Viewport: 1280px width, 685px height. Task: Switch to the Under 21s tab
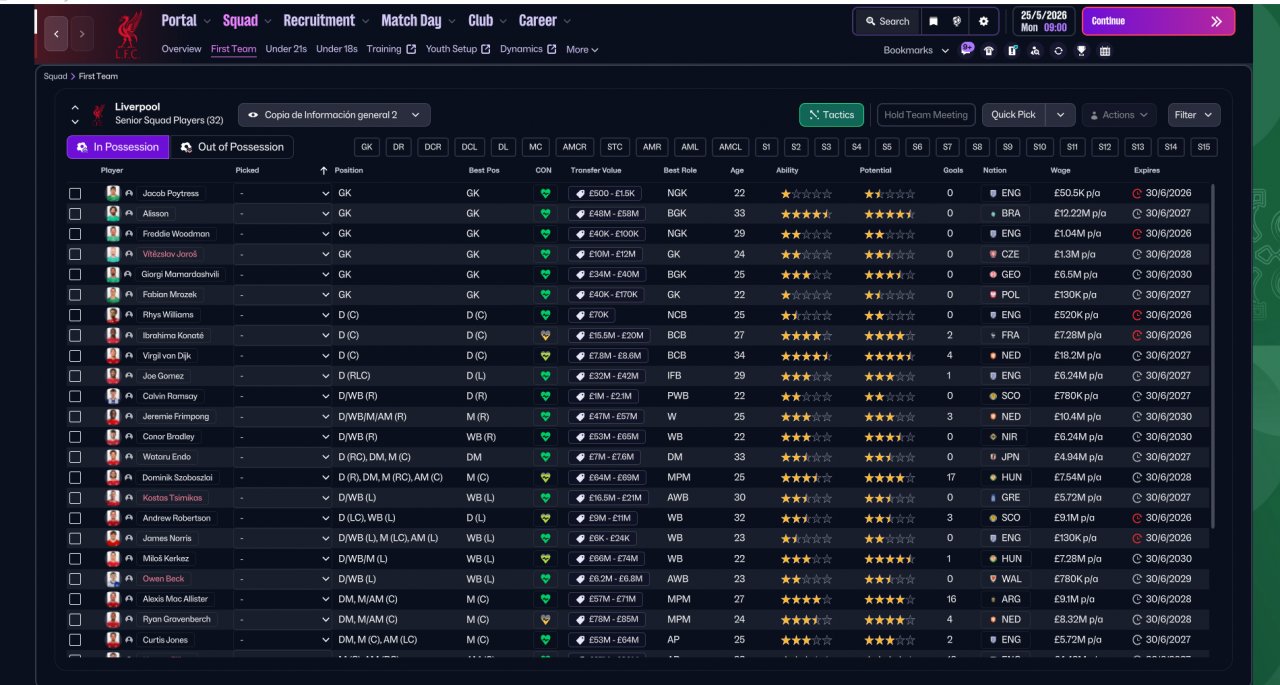286,49
